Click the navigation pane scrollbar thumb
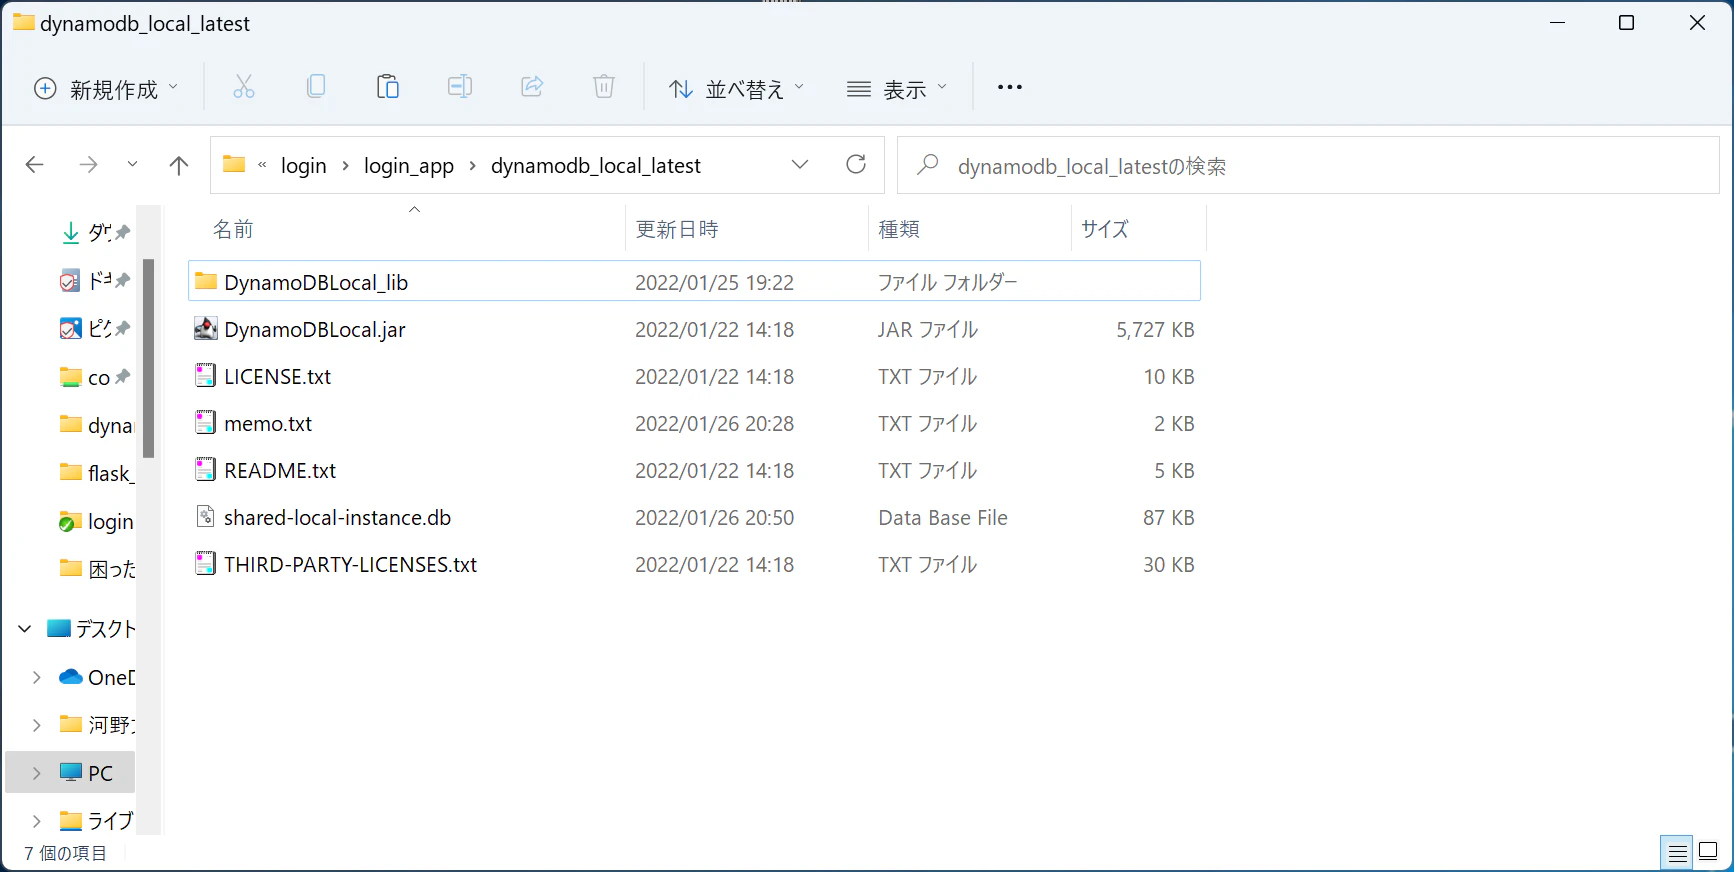This screenshot has width=1734, height=872. click(149, 358)
